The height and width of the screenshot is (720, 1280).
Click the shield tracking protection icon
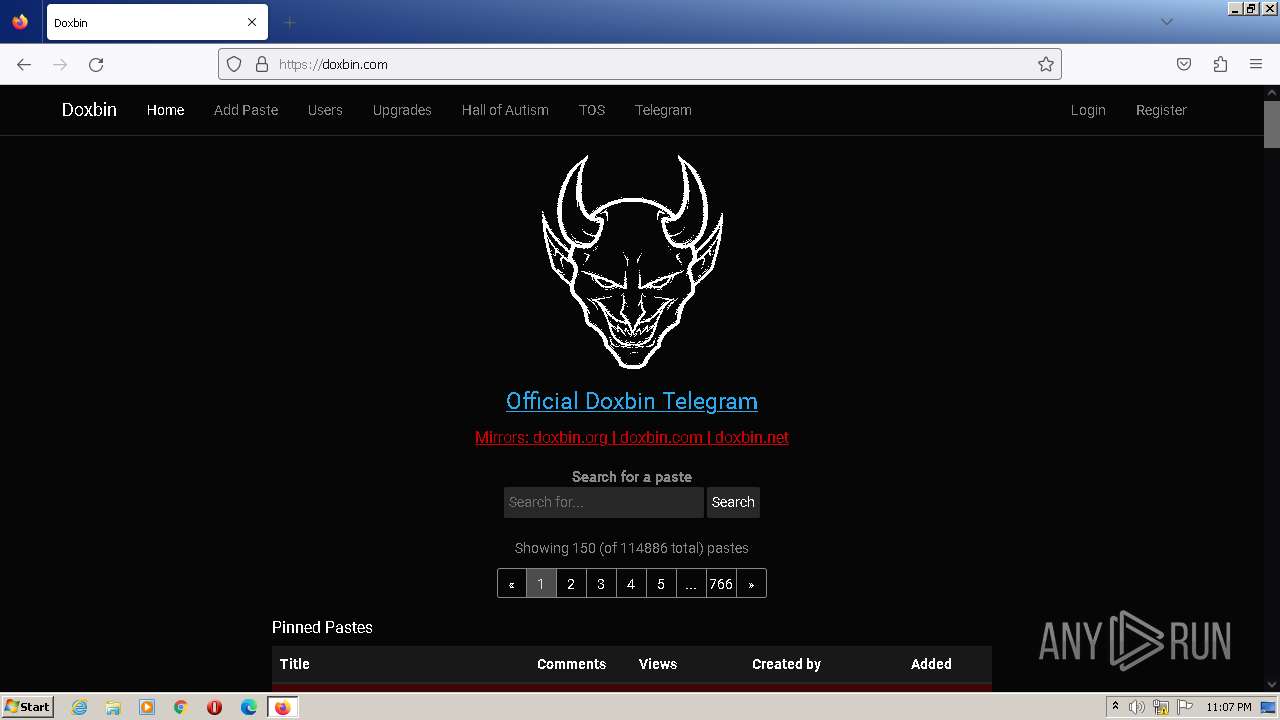click(234, 64)
